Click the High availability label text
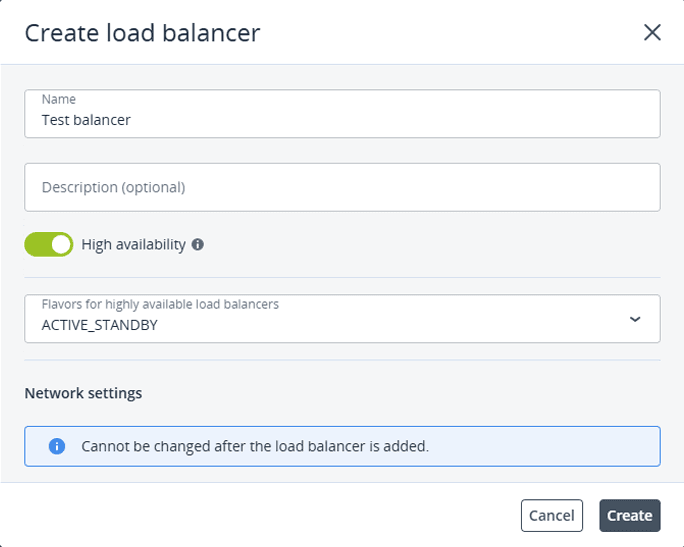684x547 pixels. (134, 244)
